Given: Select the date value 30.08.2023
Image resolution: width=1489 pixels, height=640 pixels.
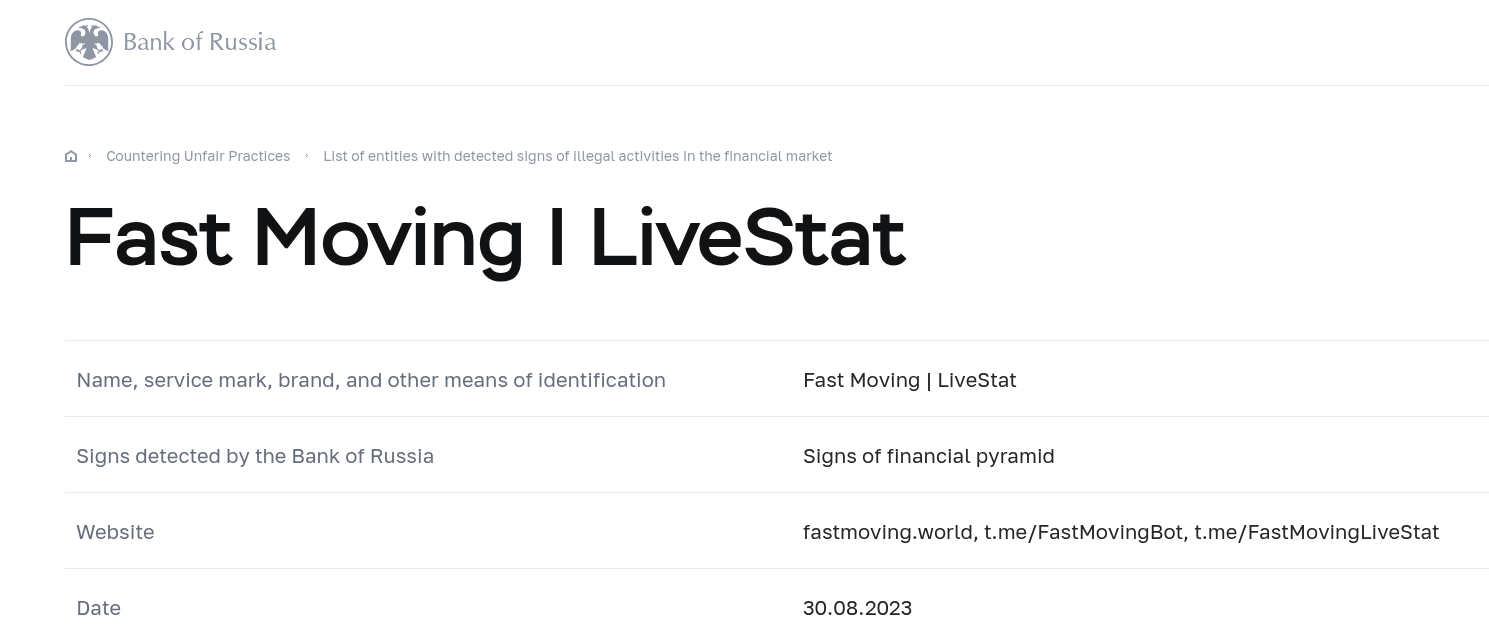Looking at the screenshot, I should (857, 608).
